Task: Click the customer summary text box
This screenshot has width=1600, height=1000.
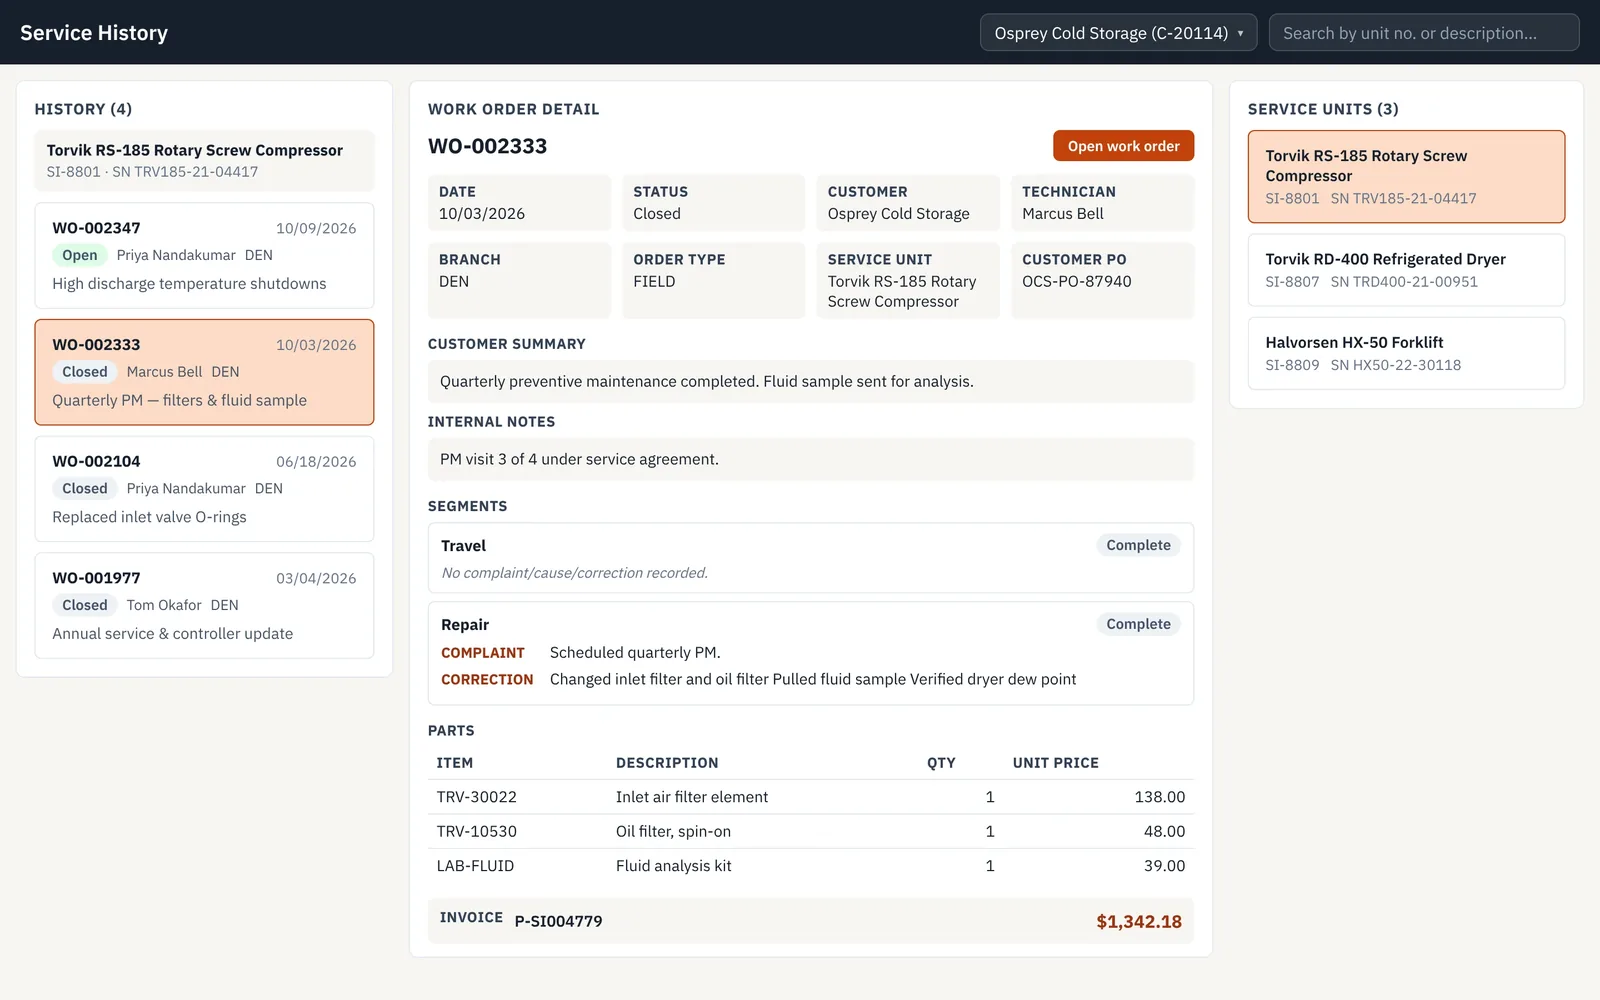Action: coord(811,381)
